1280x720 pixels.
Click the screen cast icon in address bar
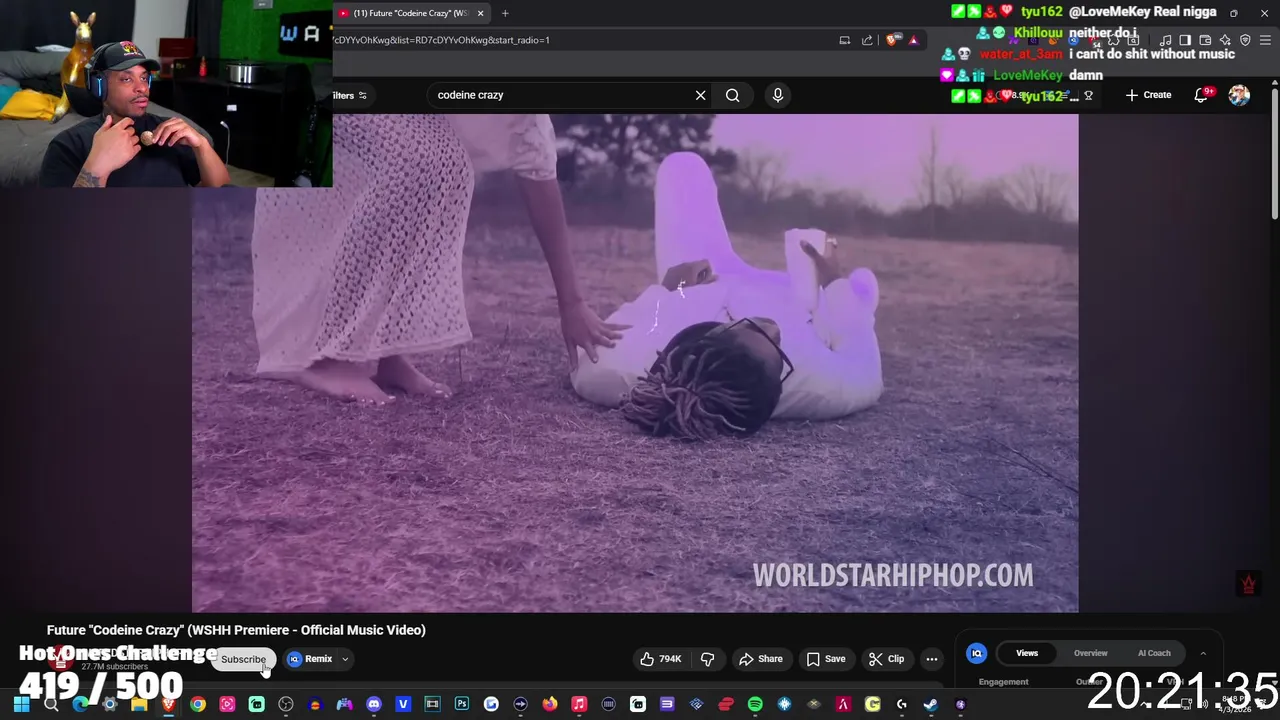pos(845,40)
